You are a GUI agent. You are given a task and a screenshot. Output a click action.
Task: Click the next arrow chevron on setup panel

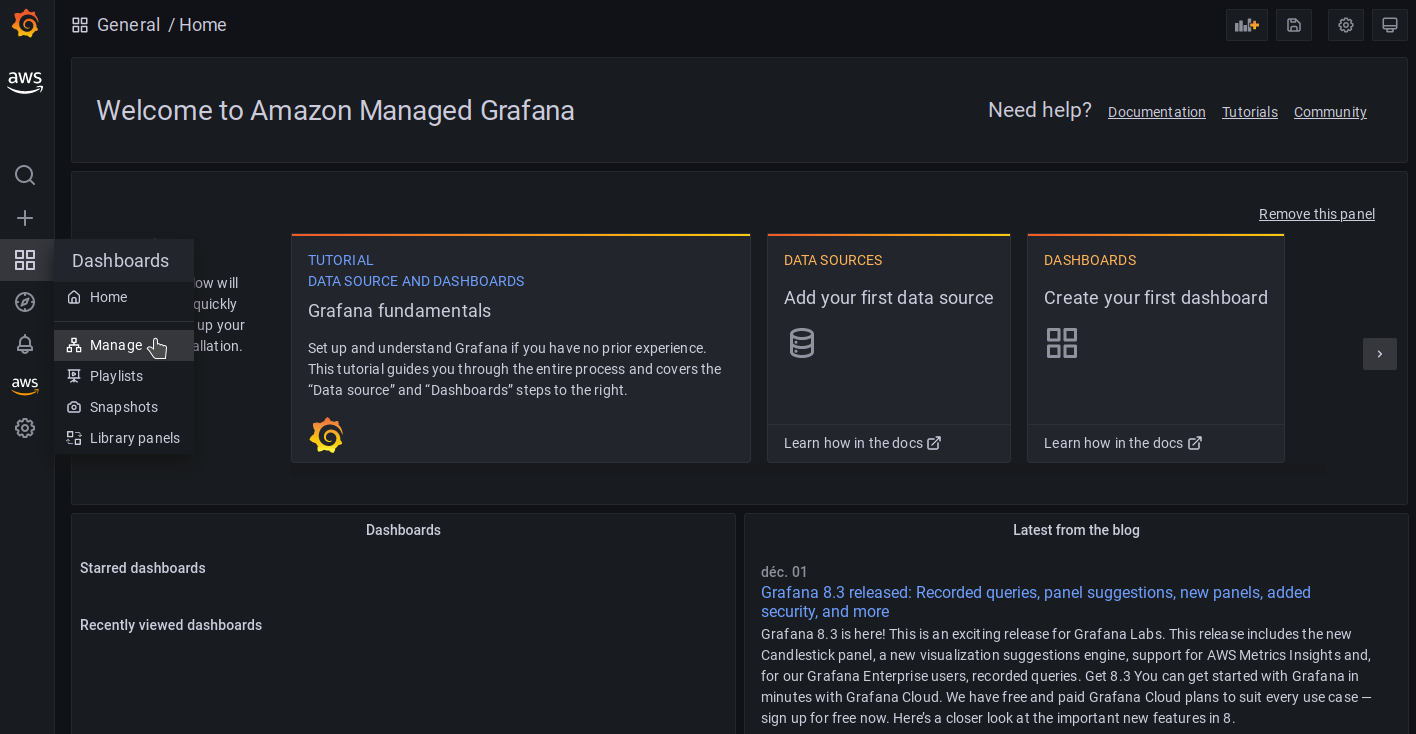[1380, 354]
